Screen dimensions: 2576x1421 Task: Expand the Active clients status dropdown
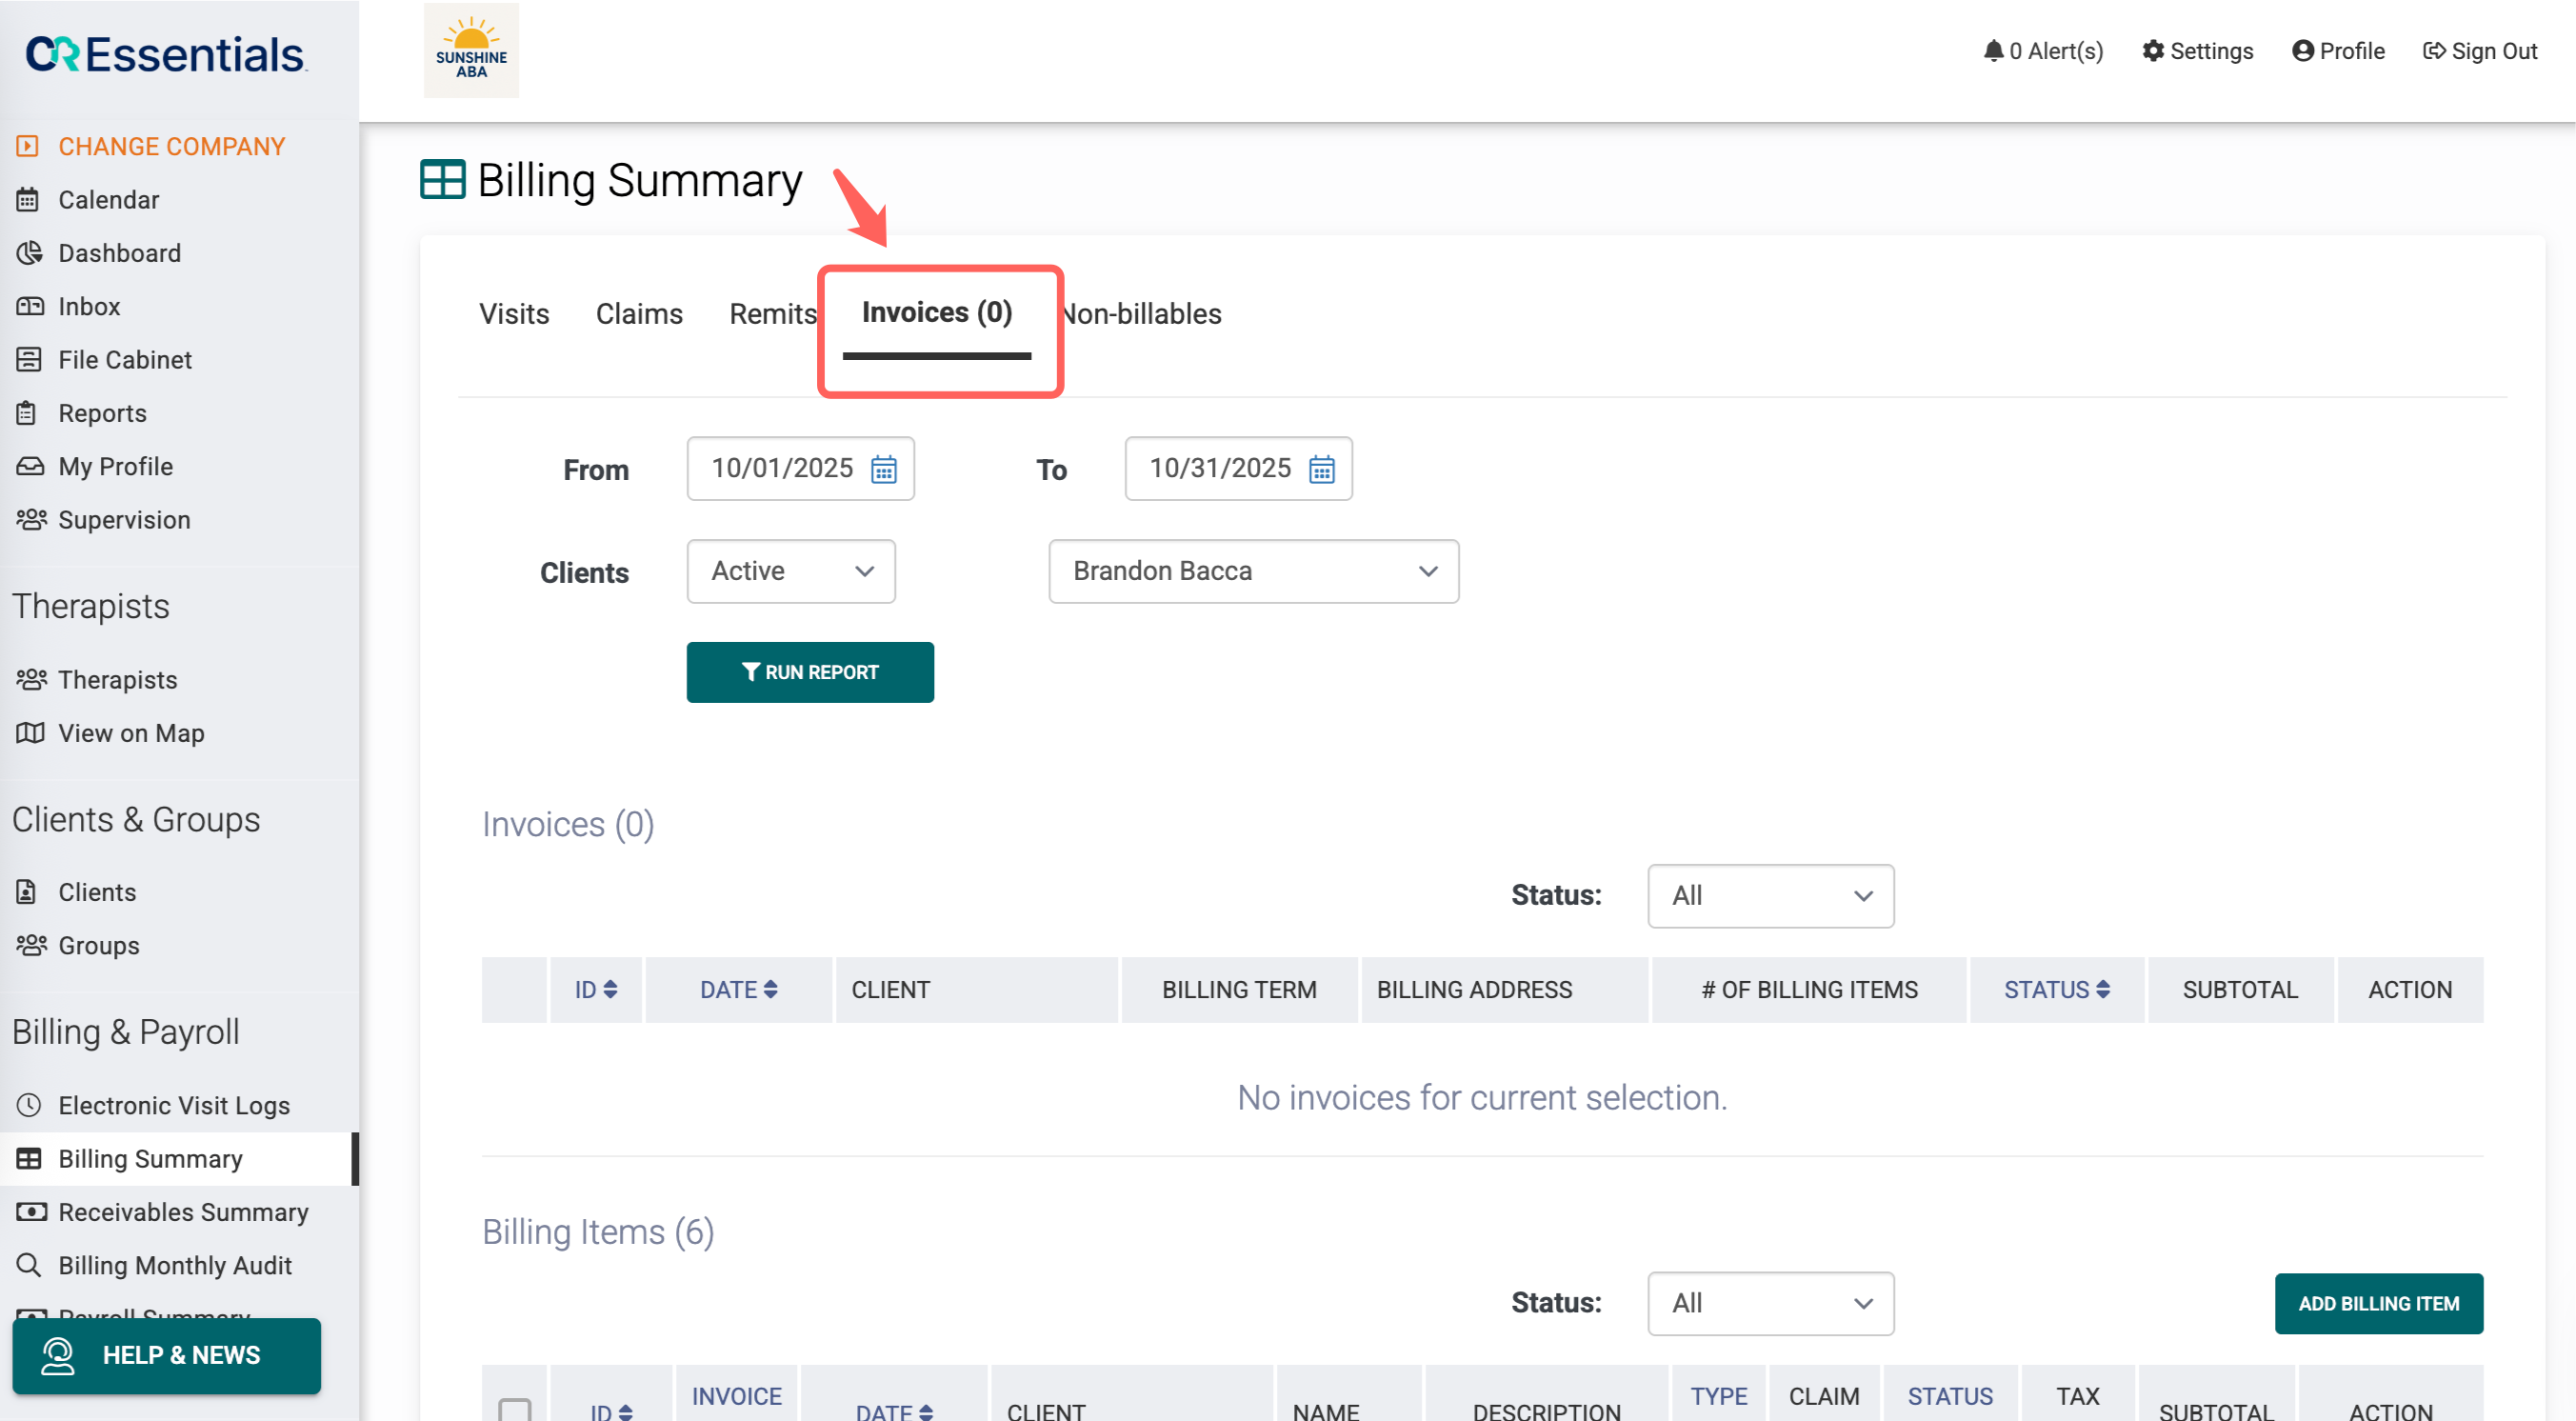(790, 571)
